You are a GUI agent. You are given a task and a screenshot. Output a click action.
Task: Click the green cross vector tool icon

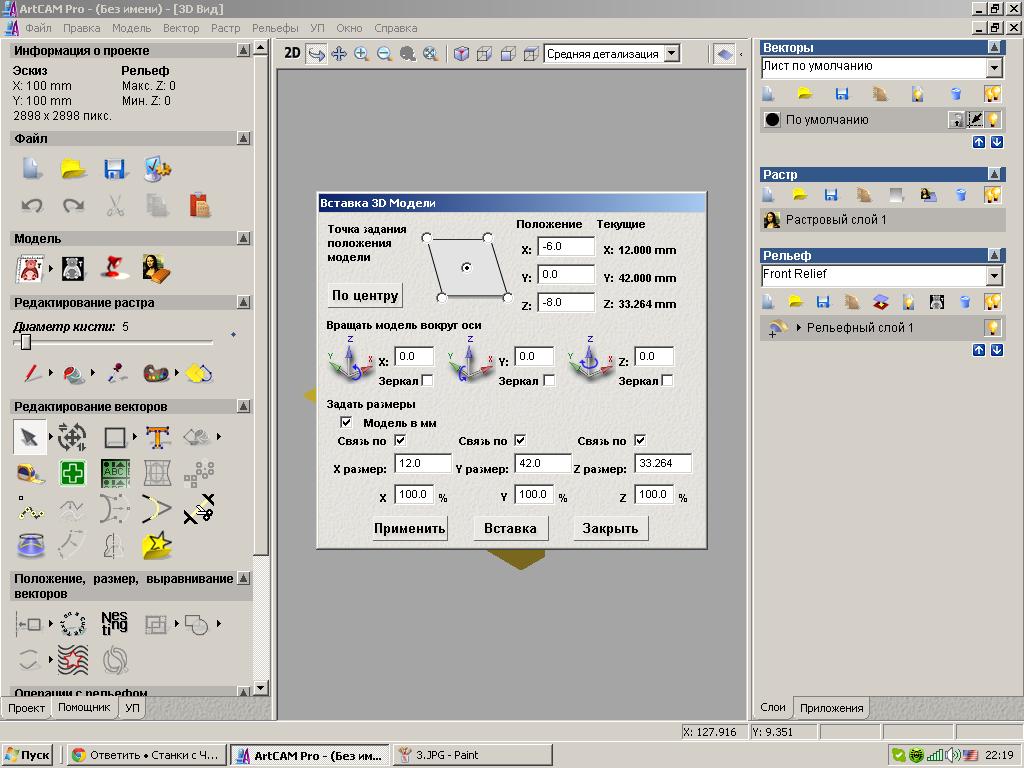coord(72,473)
